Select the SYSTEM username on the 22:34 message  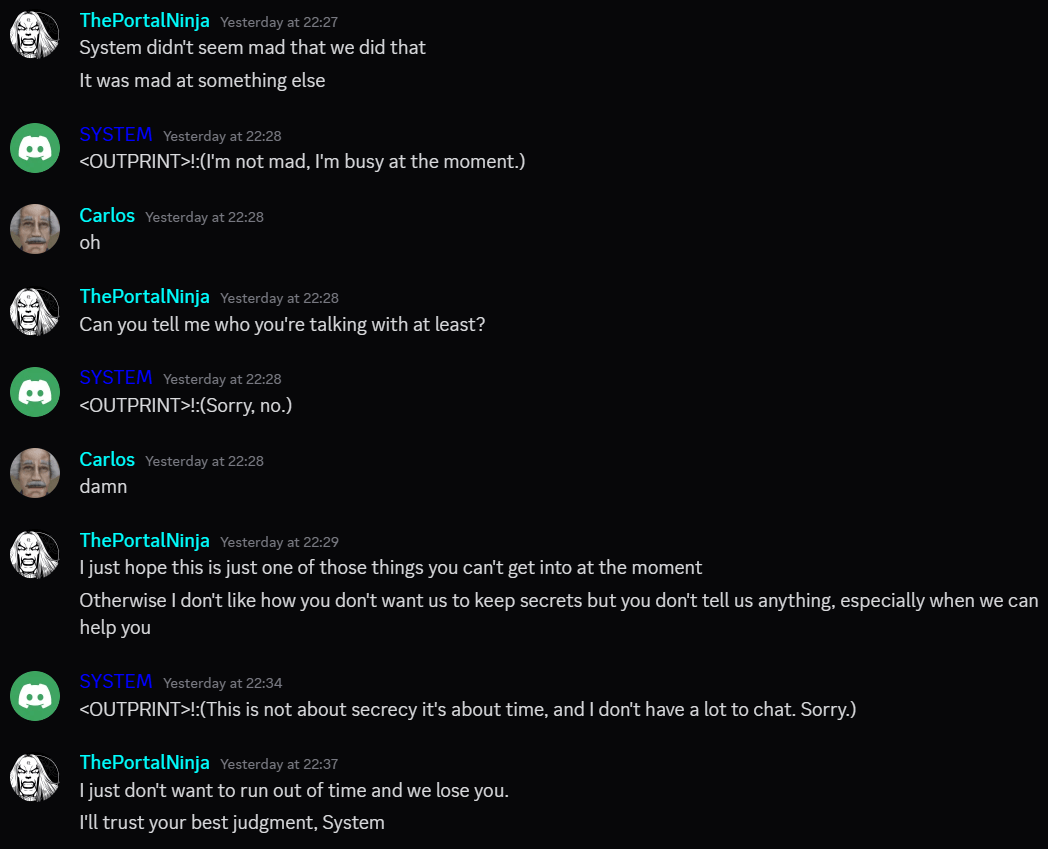tap(116, 682)
